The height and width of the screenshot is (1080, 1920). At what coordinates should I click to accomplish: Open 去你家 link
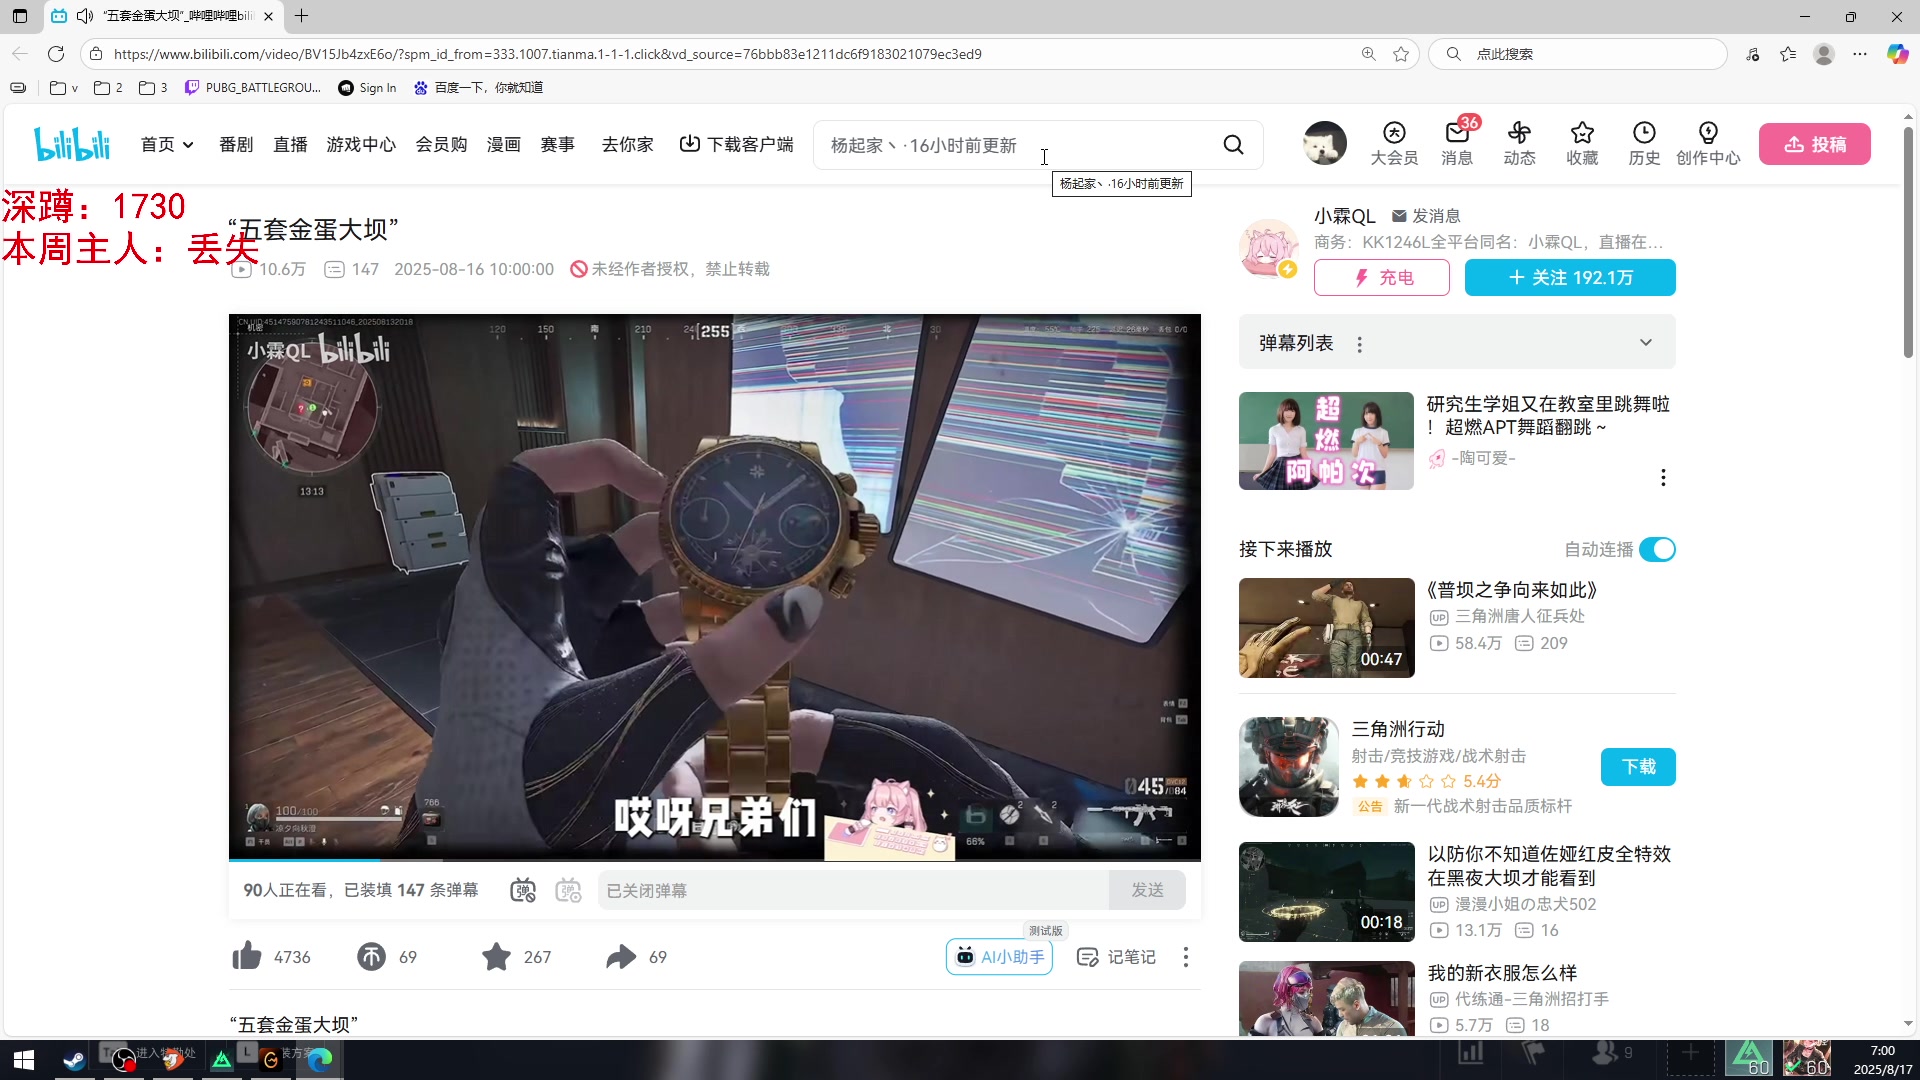pyautogui.click(x=627, y=145)
